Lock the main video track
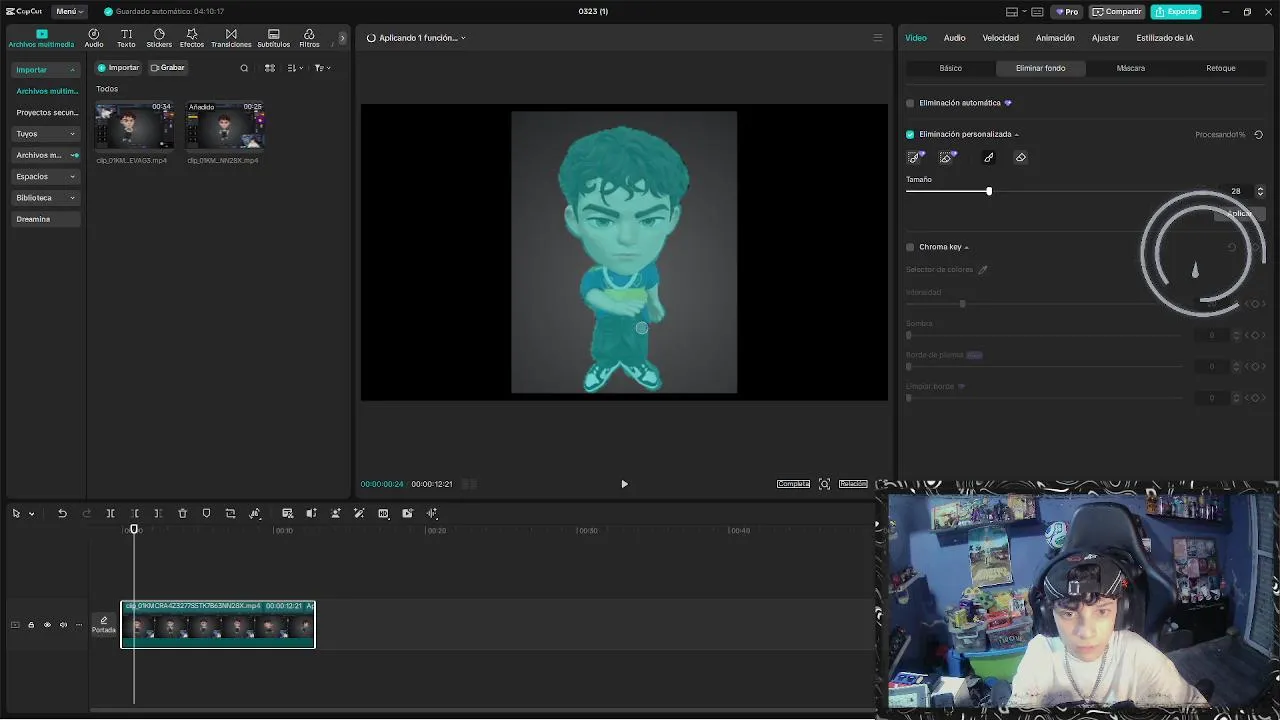Viewport: 1280px width, 720px height. pos(31,625)
